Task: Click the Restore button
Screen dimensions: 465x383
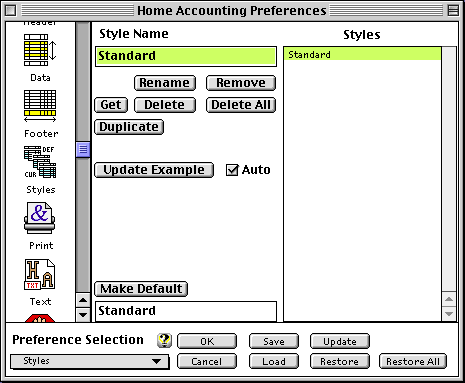Action: [x=340, y=361]
